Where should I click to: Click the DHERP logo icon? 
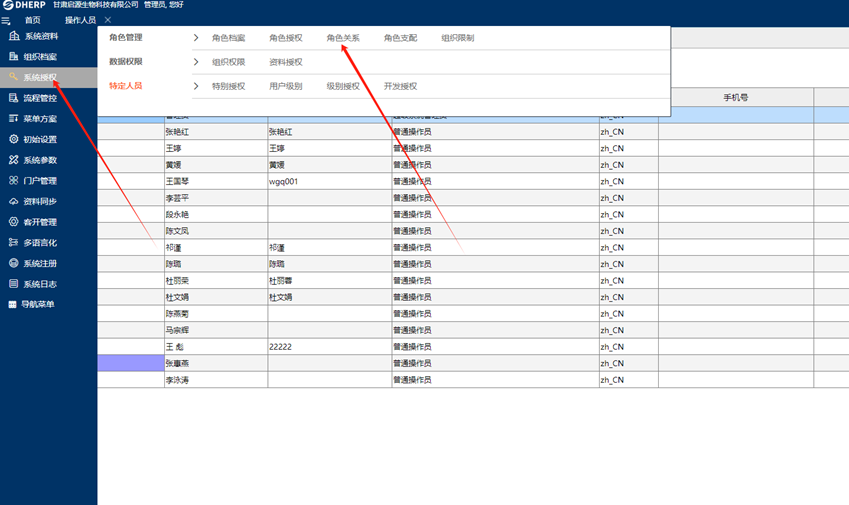8,5
